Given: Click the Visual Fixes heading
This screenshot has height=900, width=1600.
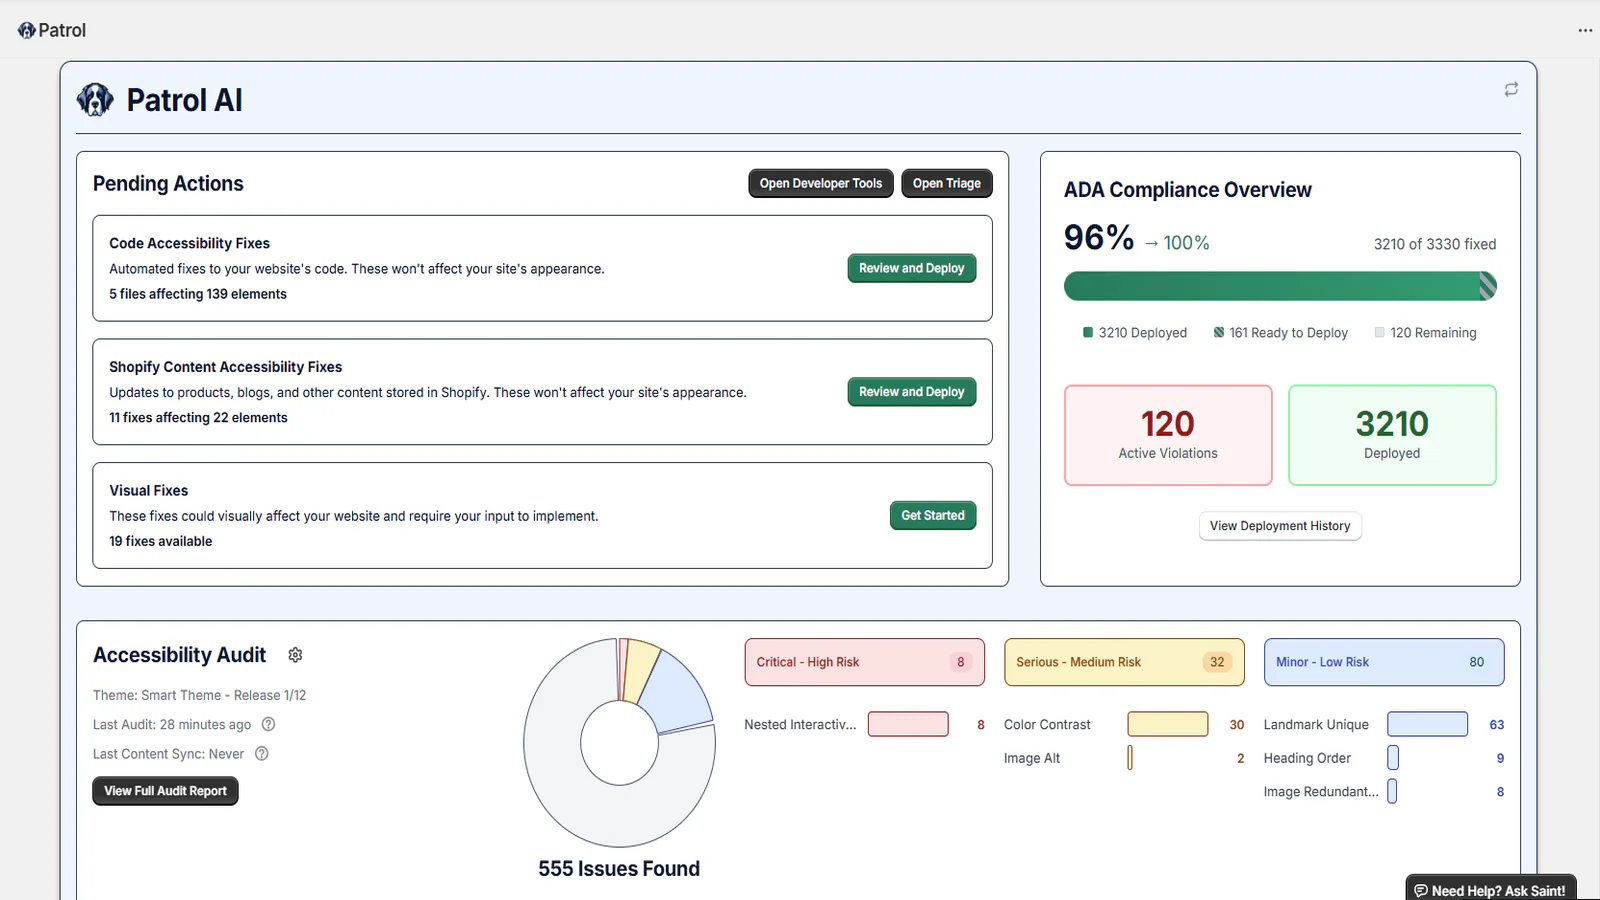Looking at the screenshot, I should [149, 491].
